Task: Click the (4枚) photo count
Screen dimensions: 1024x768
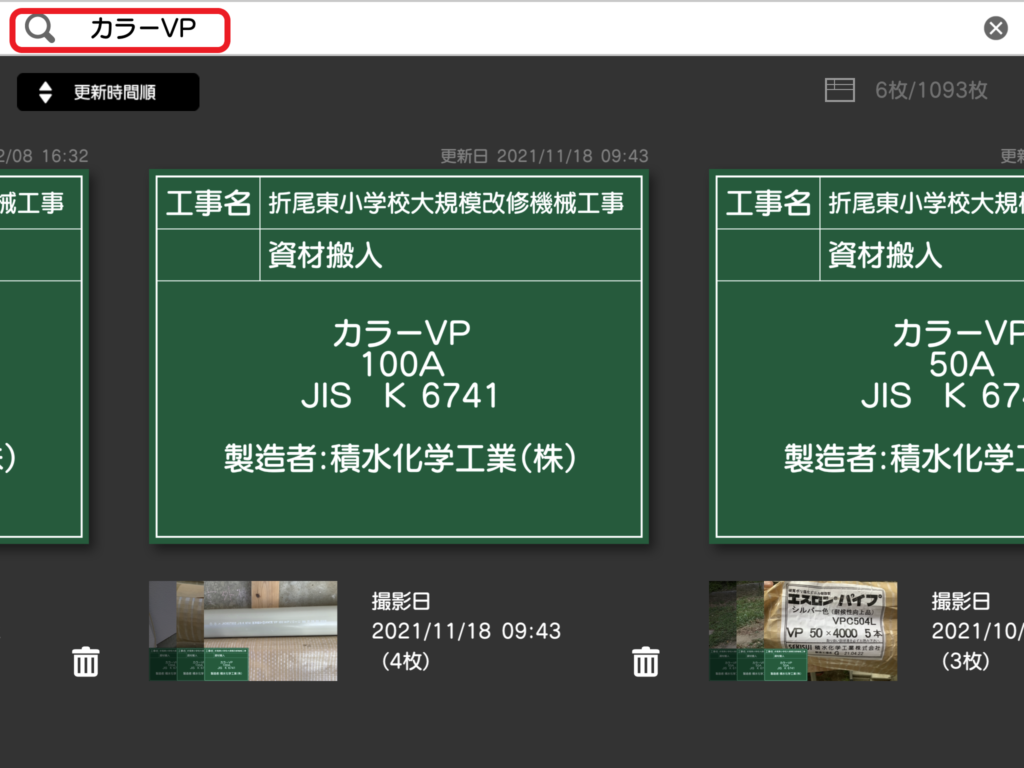Action: coord(405,661)
